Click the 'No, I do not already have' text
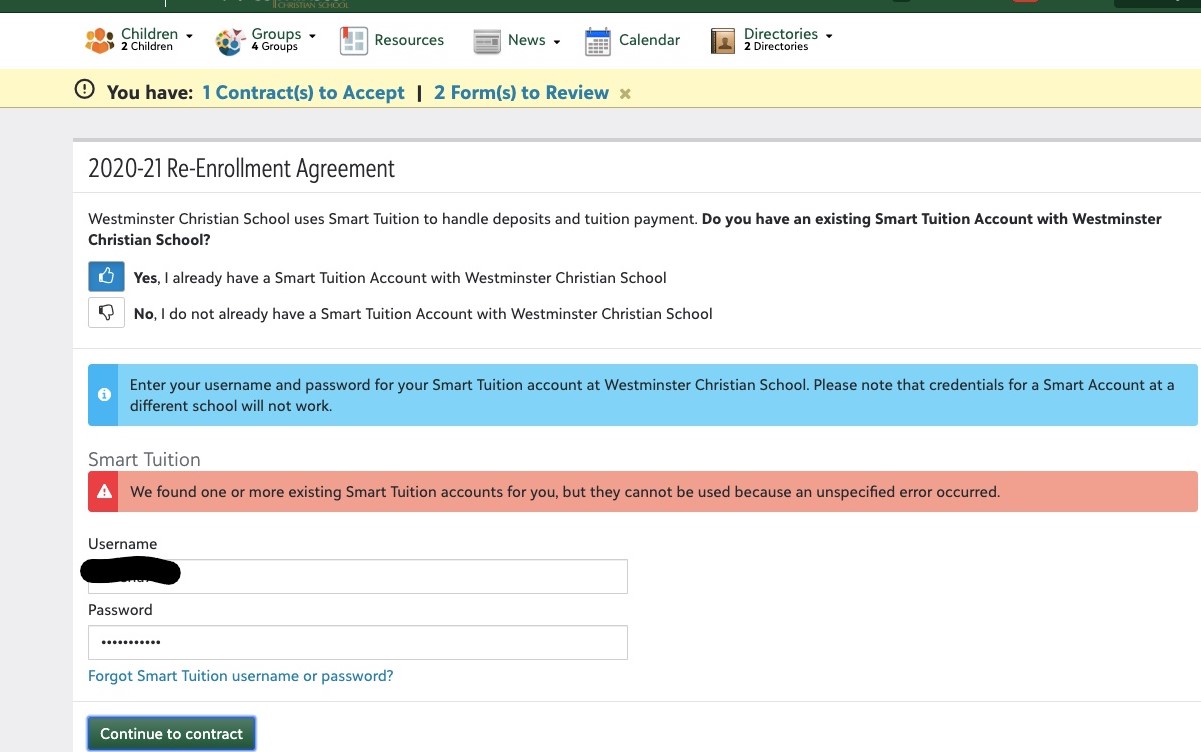Viewport: 1201px width, 752px height. tap(423, 314)
